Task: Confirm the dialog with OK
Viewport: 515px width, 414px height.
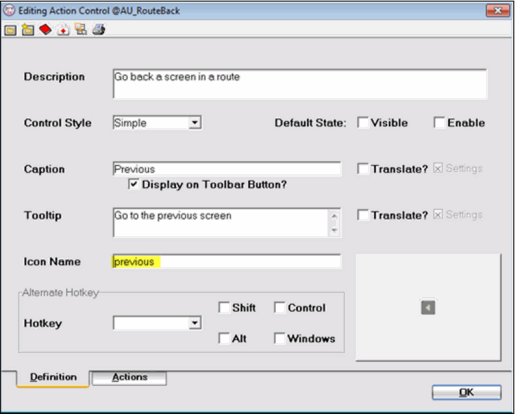Action: tap(466, 392)
